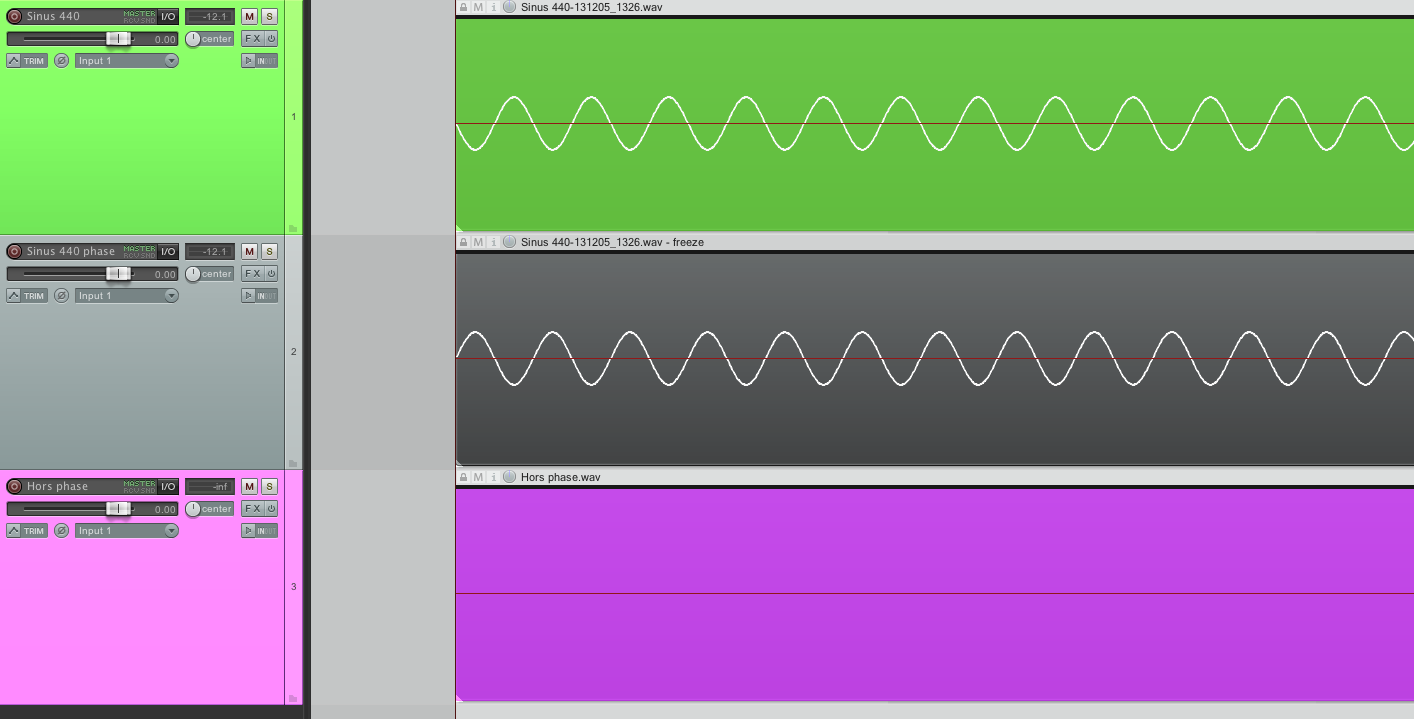
Task: Click the -12.1 peak meter of the Sinus 440 track
Action: click(210, 16)
